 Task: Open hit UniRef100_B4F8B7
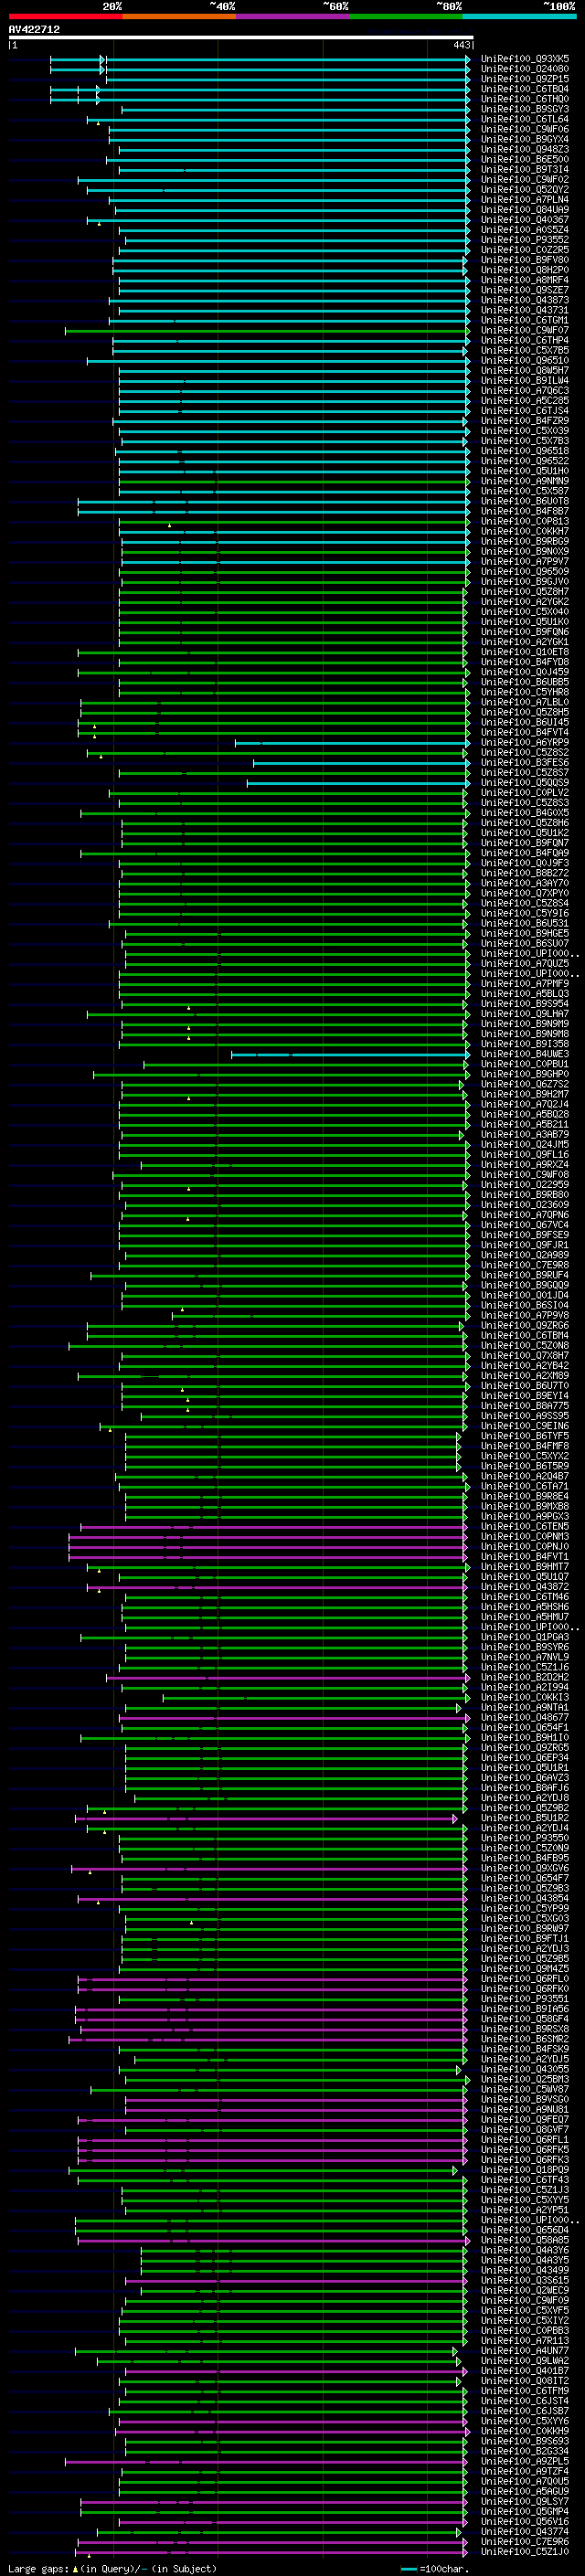pos(525,511)
